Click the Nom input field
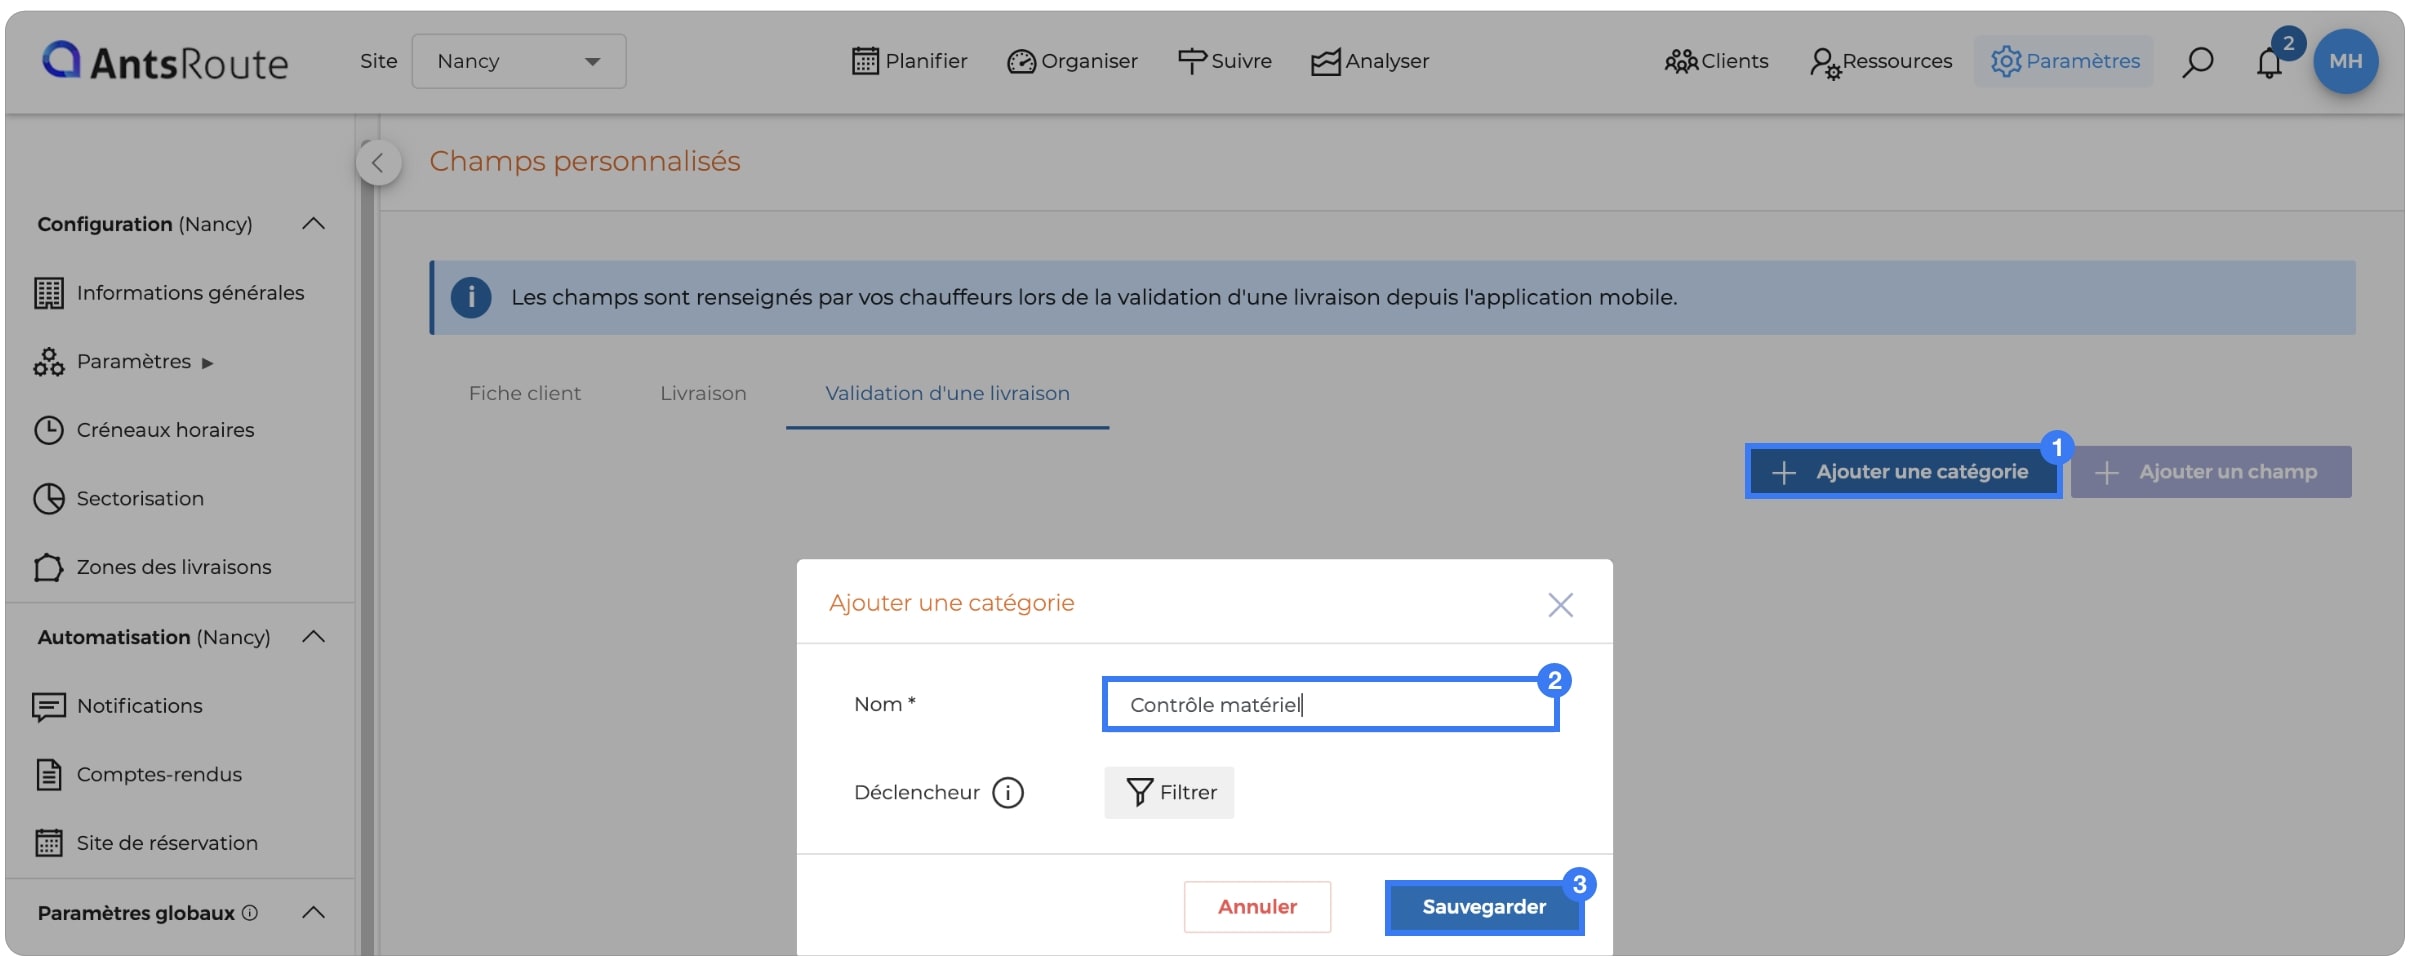The image size is (2410, 964). coord(1330,704)
